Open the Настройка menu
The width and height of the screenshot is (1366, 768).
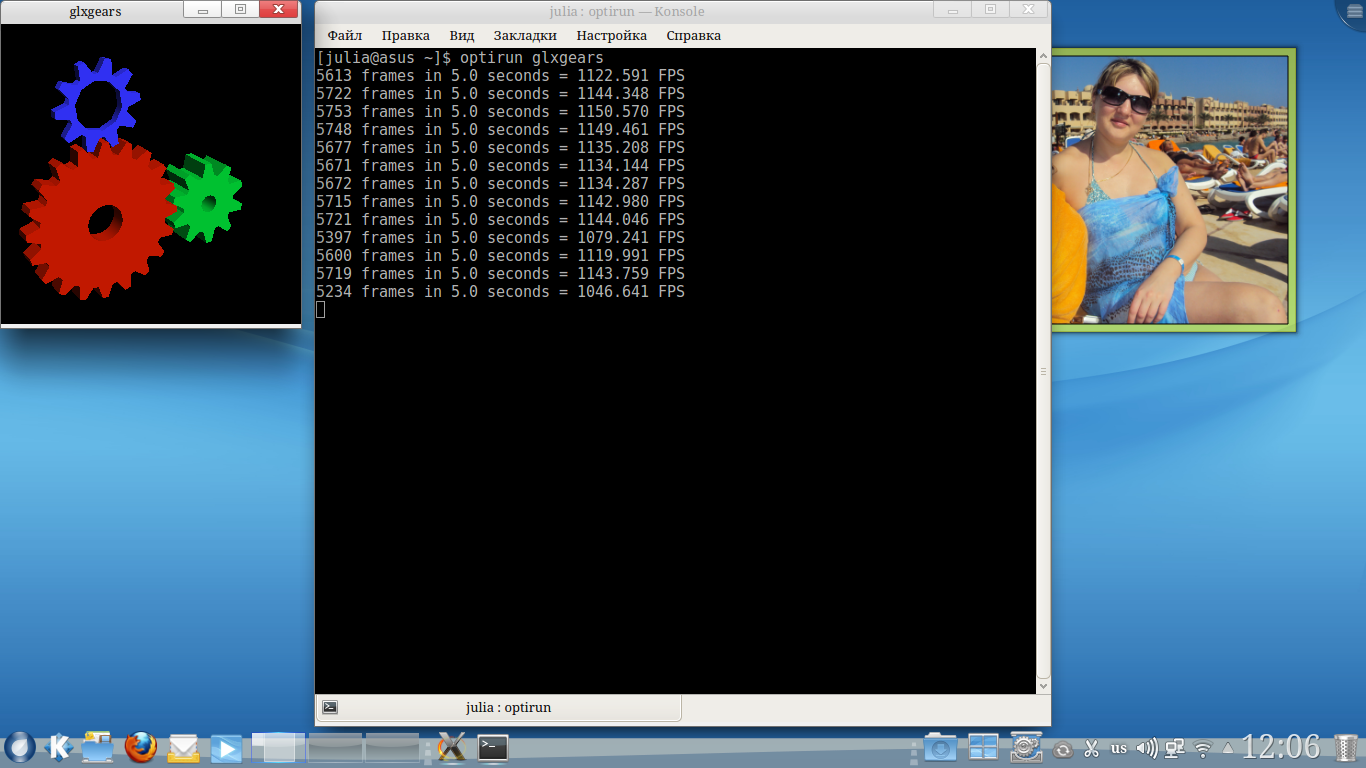pyautogui.click(x=612, y=35)
